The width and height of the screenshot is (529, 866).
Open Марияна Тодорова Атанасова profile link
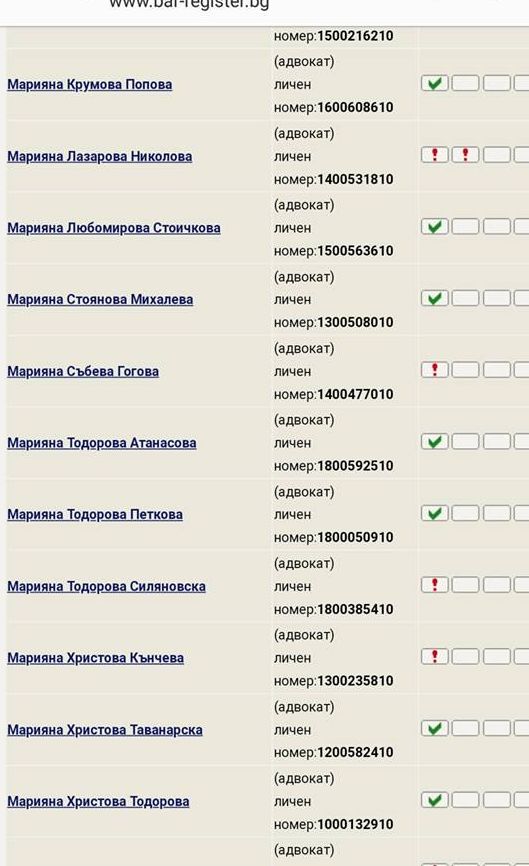[x=102, y=443]
